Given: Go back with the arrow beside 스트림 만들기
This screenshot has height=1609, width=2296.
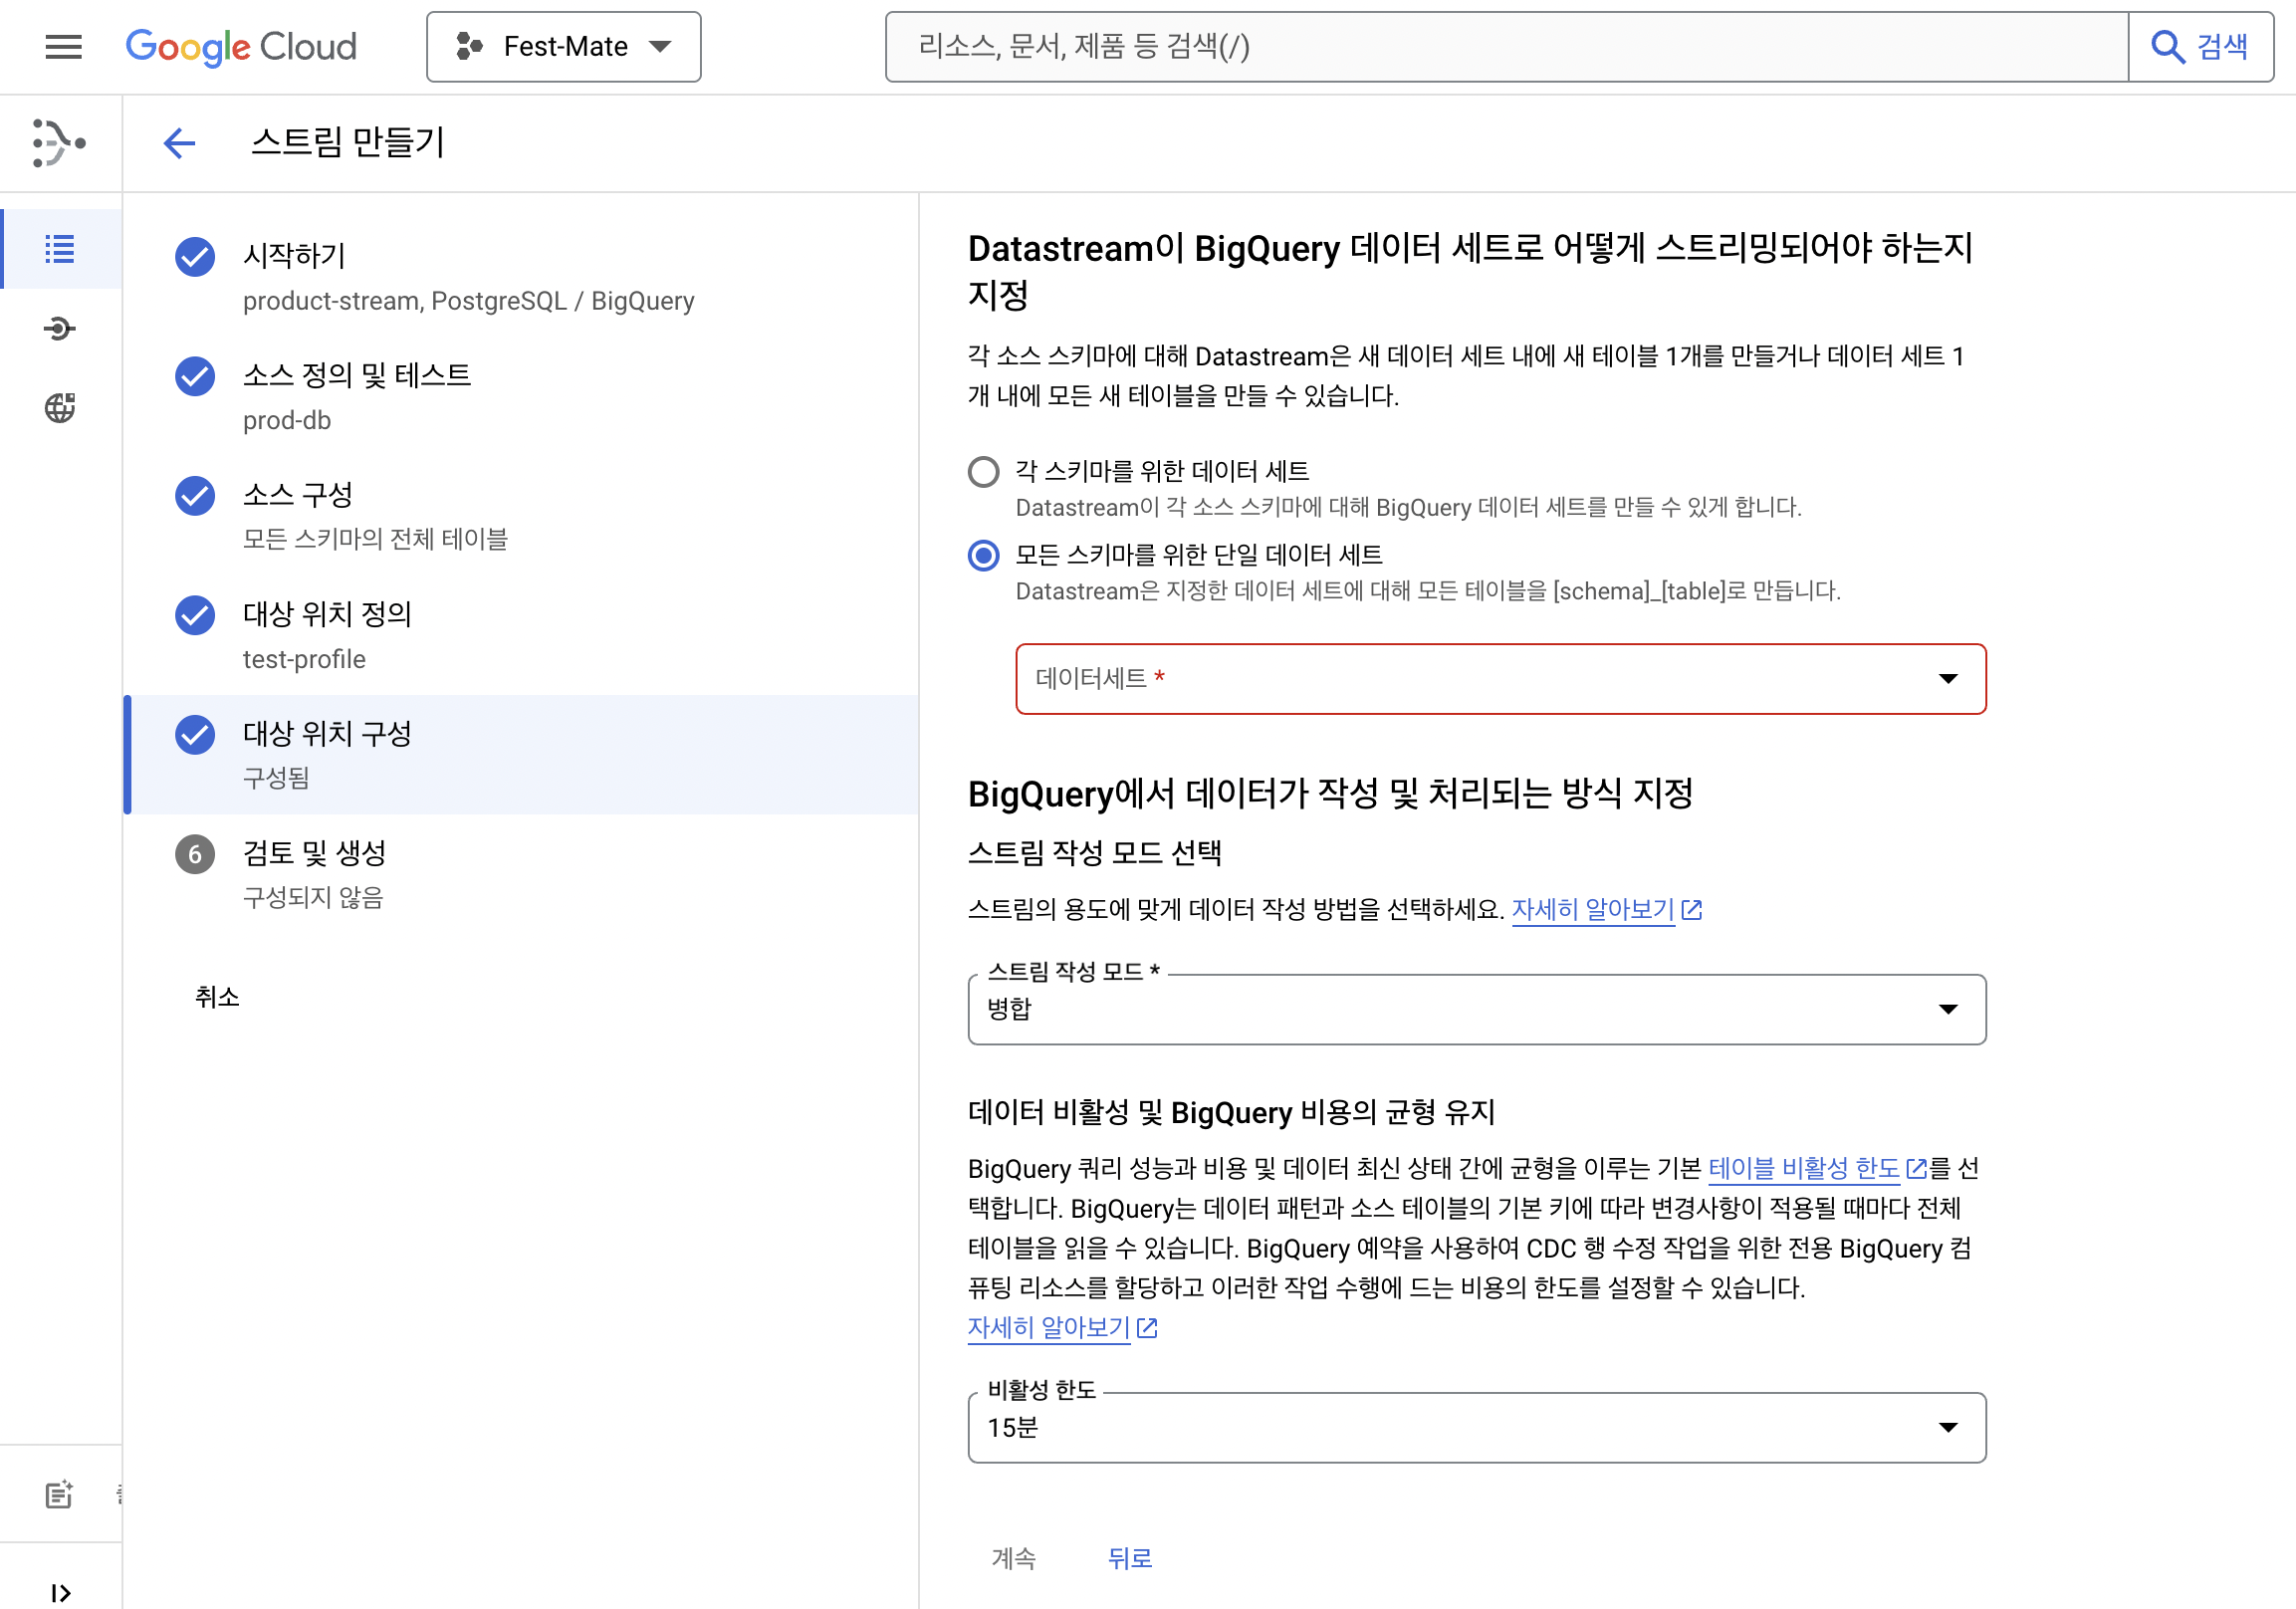Looking at the screenshot, I should click(179, 143).
